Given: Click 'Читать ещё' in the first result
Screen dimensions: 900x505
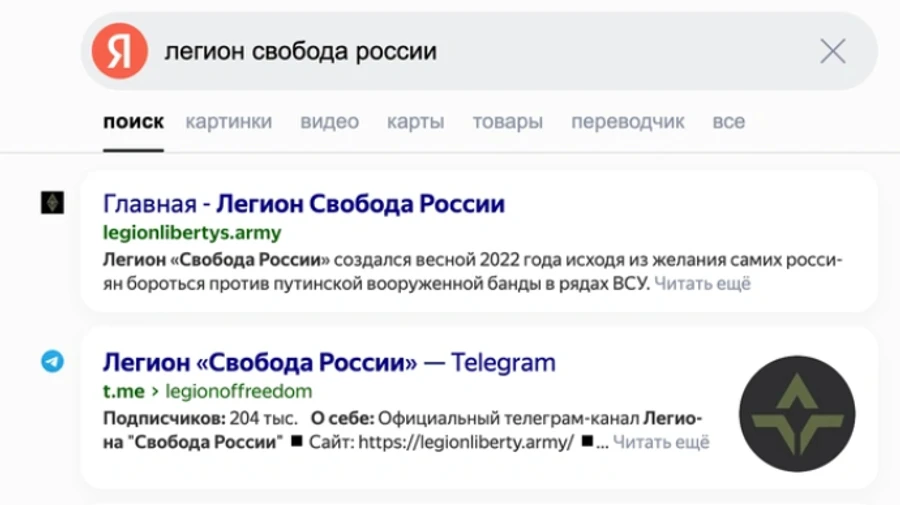Looking at the screenshot, I should [702, 283].
